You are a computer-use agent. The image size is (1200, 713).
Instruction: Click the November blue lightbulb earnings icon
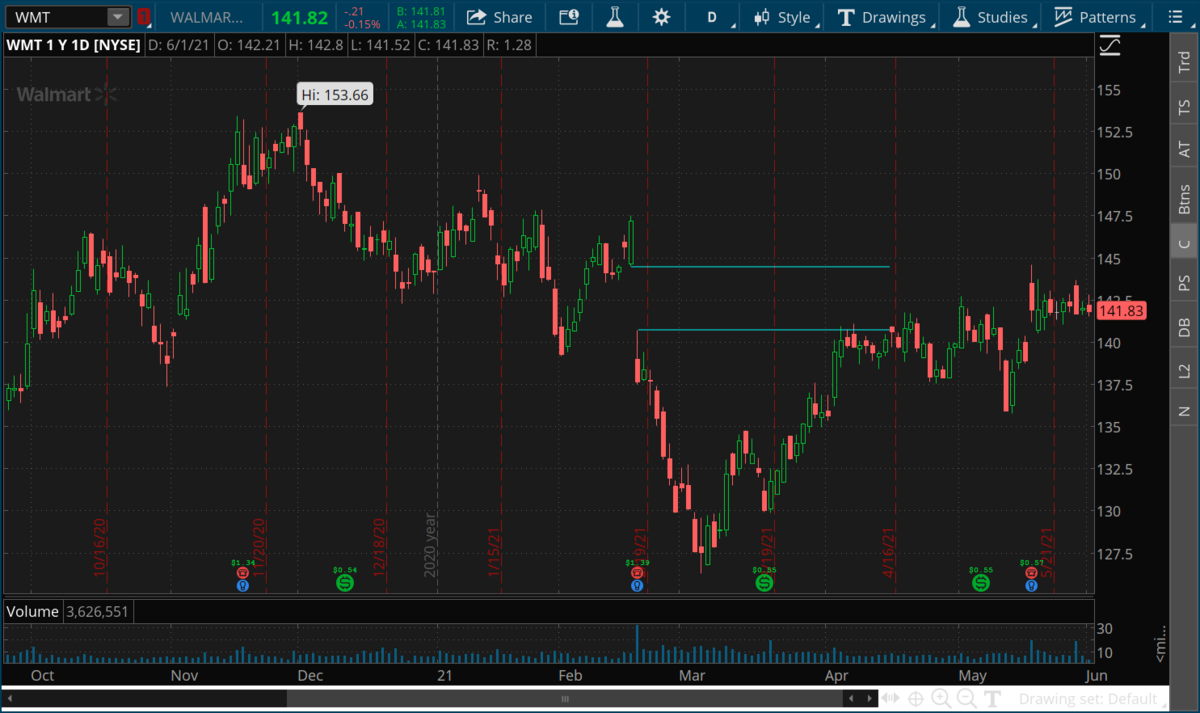[243, 586]
